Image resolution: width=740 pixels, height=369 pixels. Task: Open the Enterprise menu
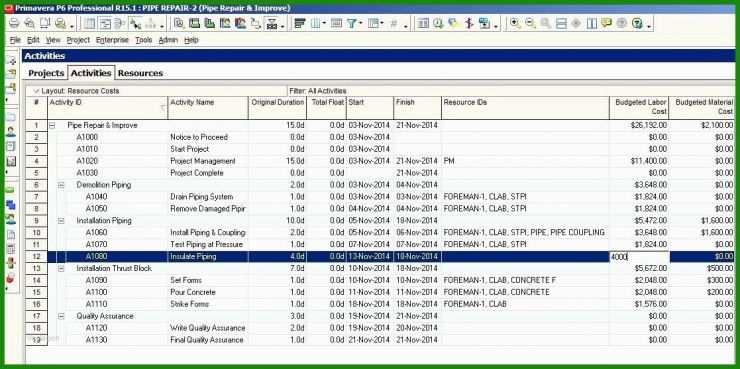pyautogui.click(x=112, y=40)
